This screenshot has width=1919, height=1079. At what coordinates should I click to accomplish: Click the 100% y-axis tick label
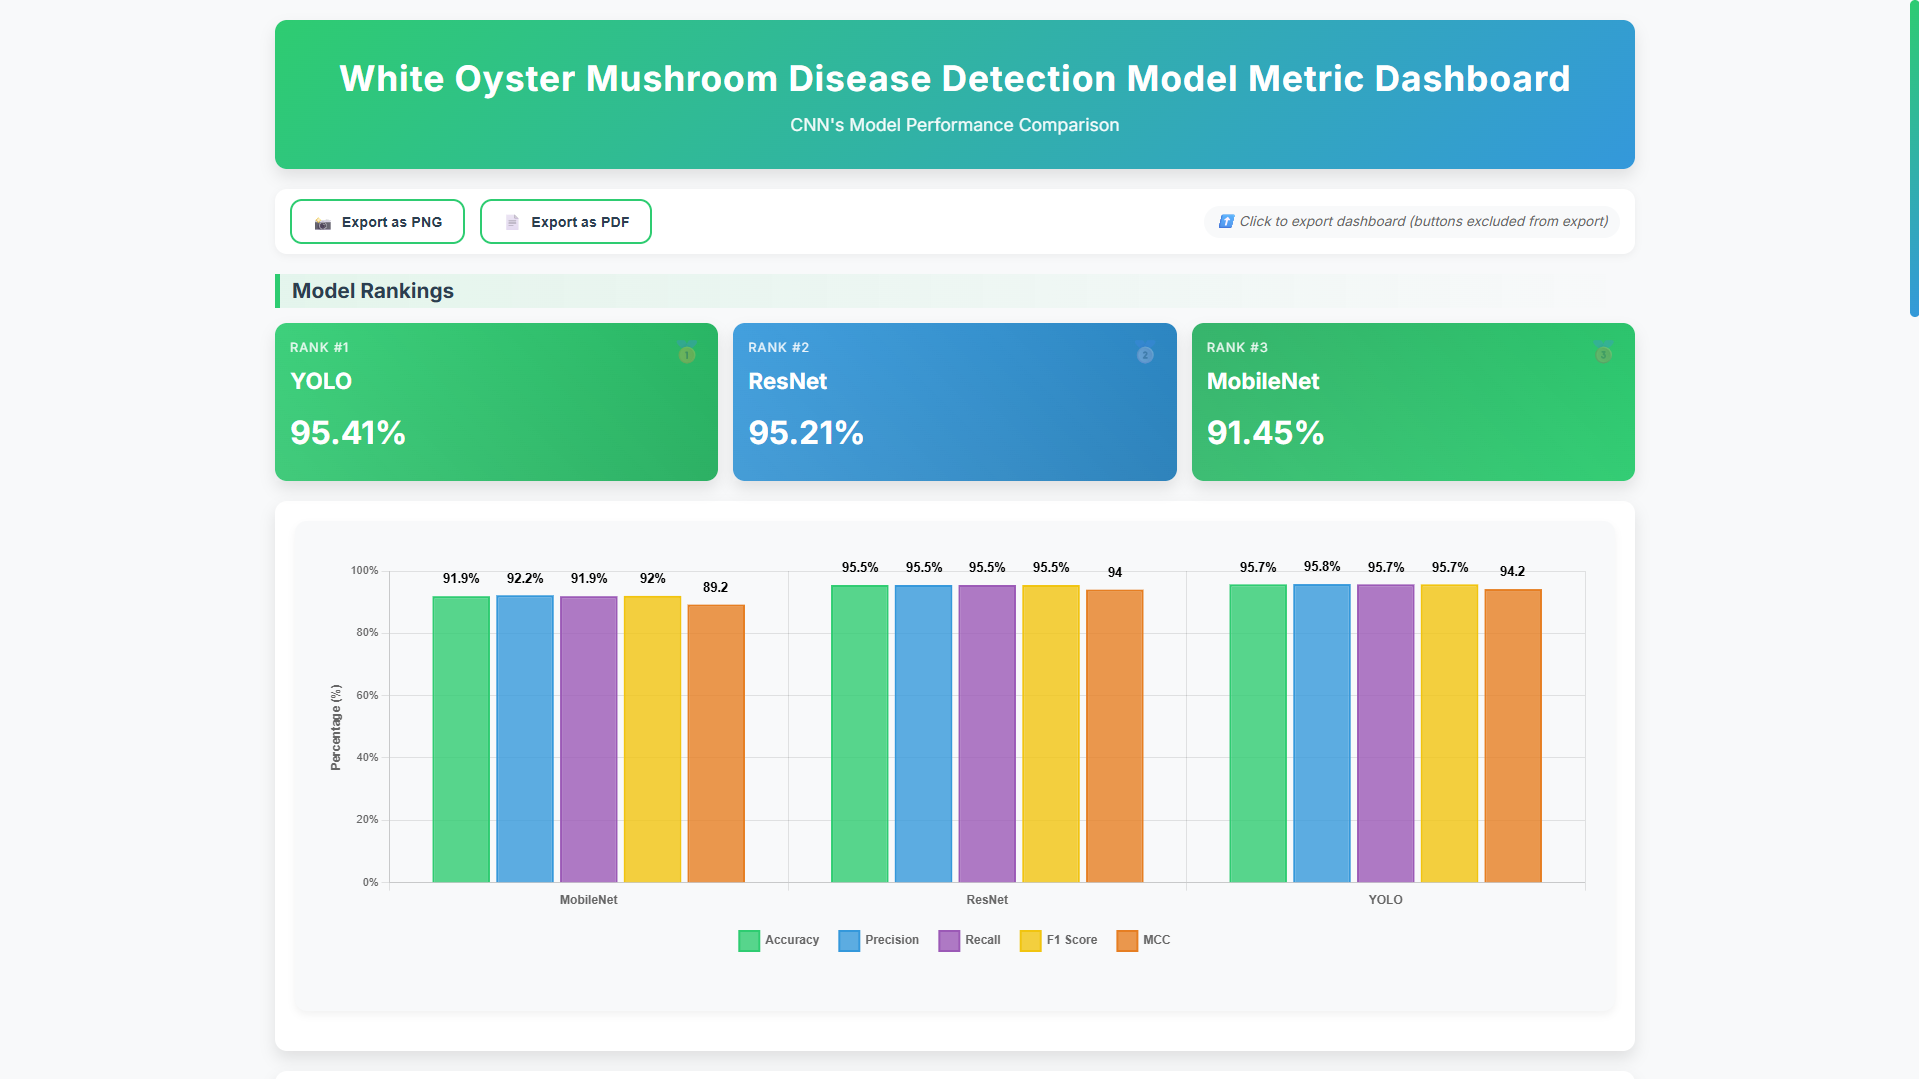pos(365,571)
